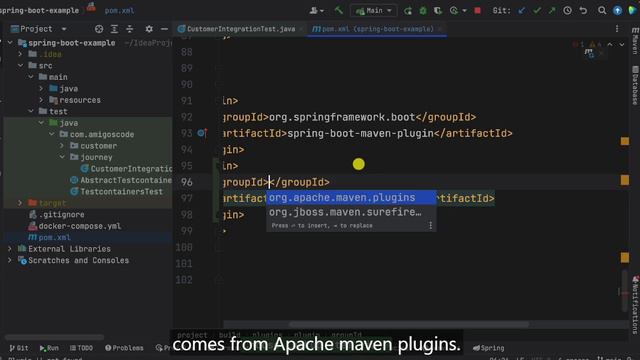Screen dimensions: 640x360
Task: Select .gitignore file in tree
Action: (56, 214)
